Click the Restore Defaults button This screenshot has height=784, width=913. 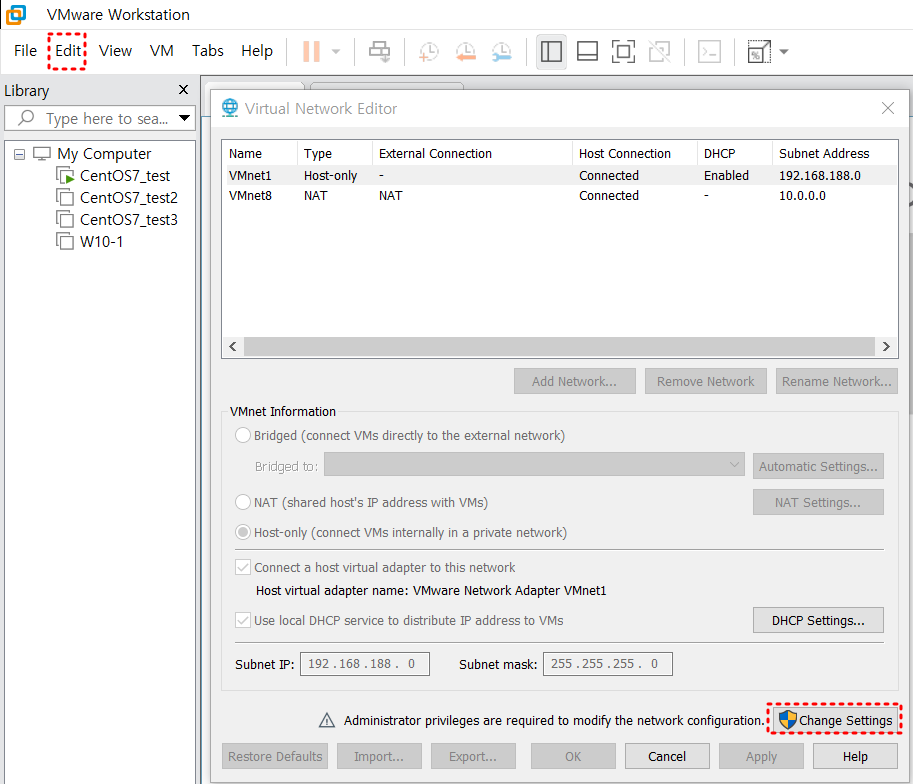point(275,756)
